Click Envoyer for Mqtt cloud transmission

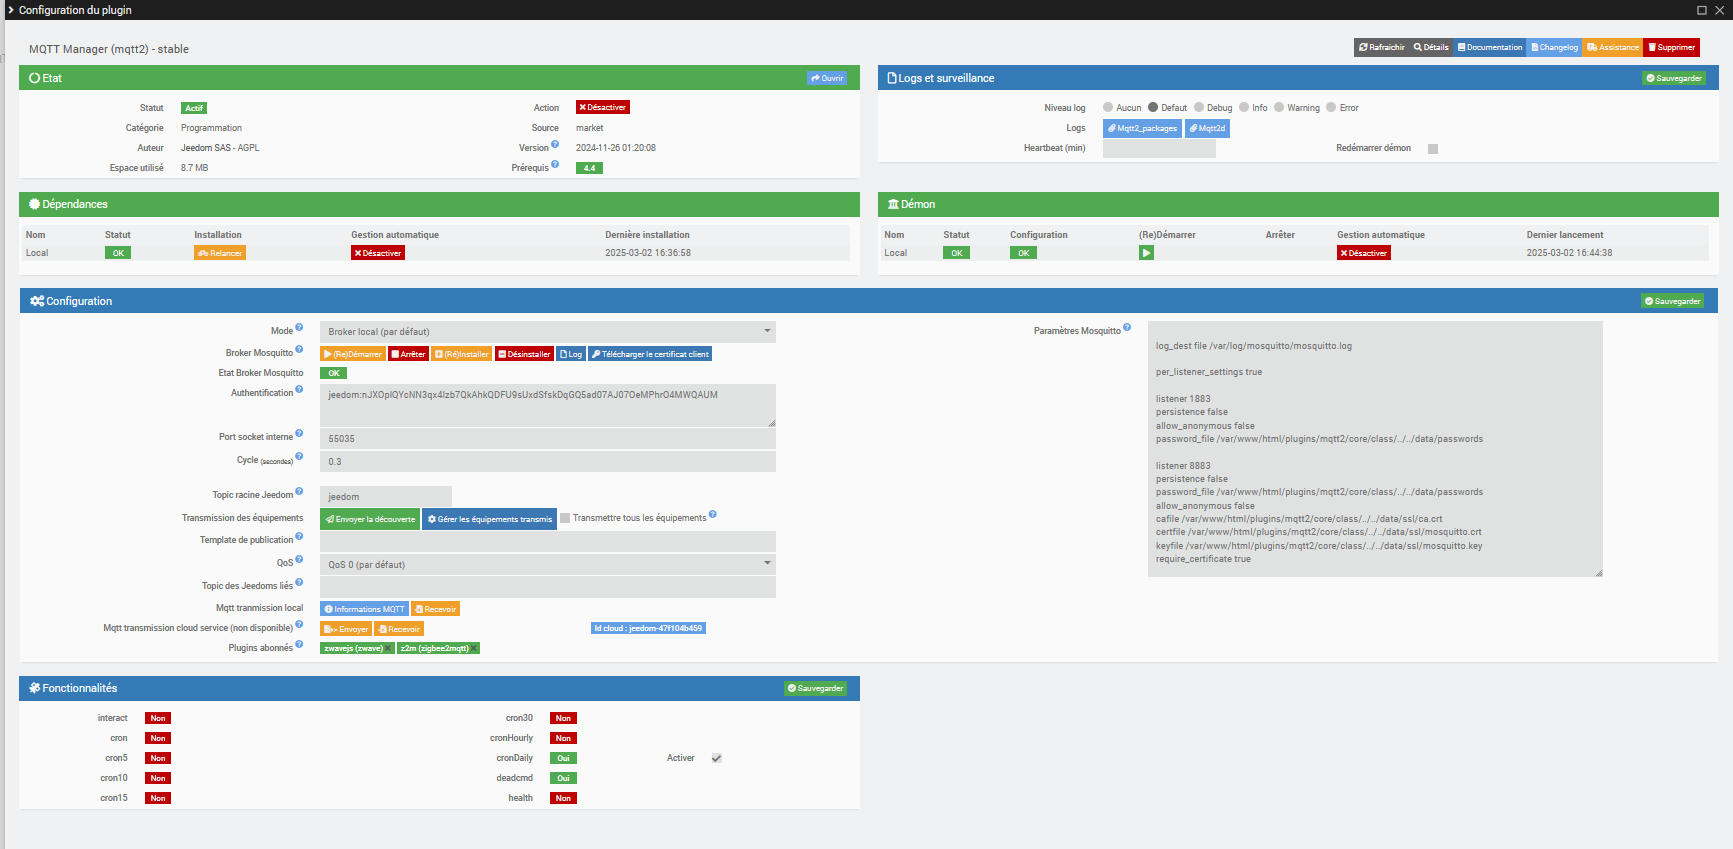point(346,629)
